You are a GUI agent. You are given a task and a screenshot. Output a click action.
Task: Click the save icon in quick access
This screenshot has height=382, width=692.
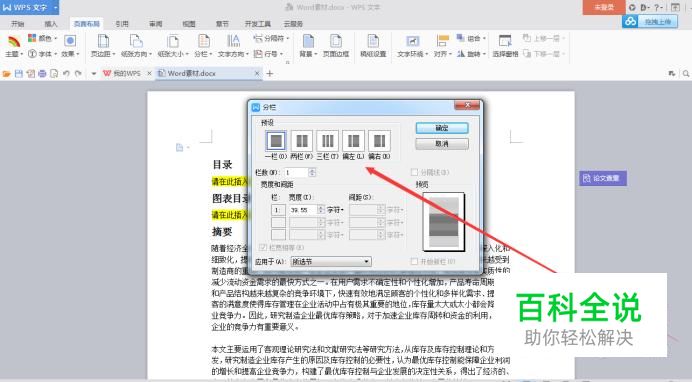(19, 74)
